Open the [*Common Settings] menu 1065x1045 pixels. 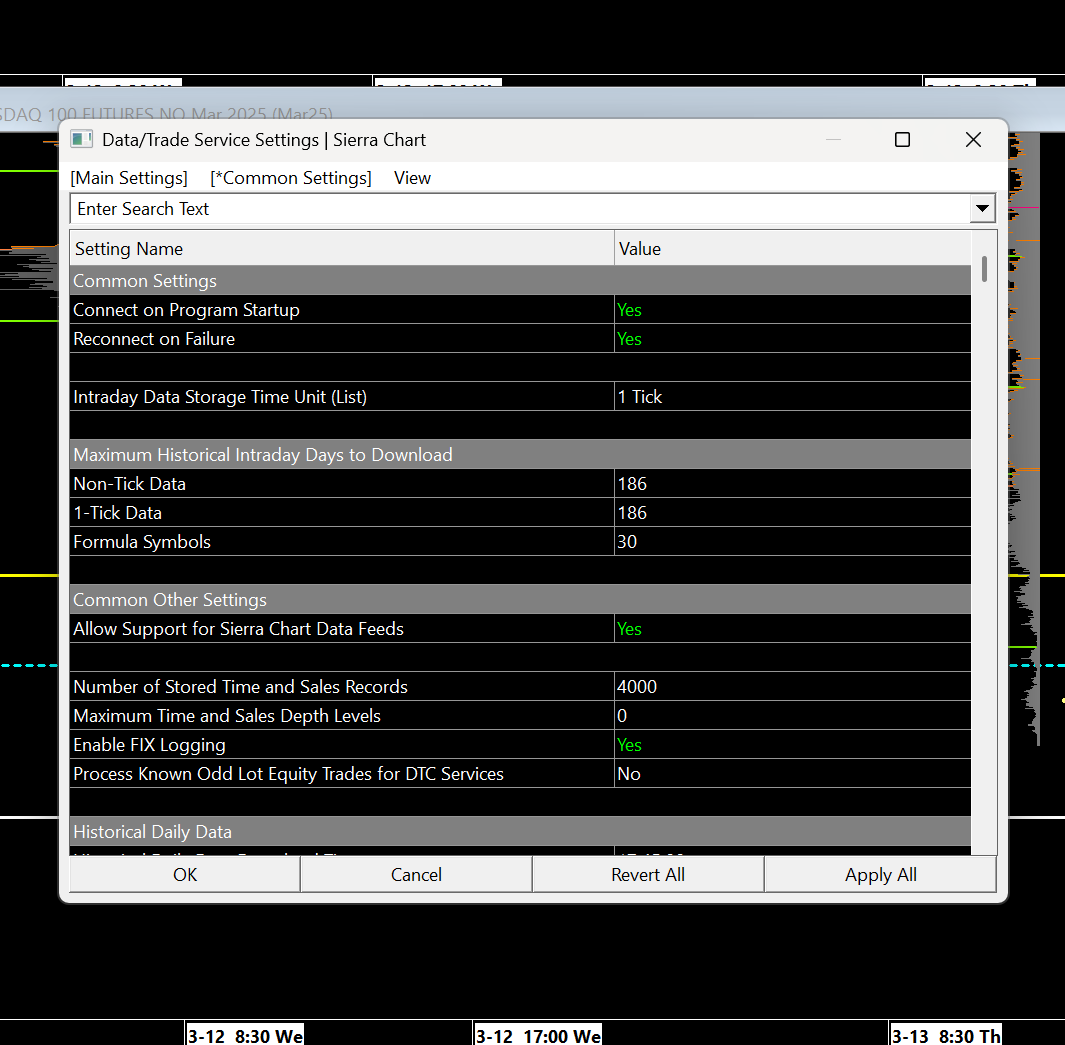coord(291,178)
